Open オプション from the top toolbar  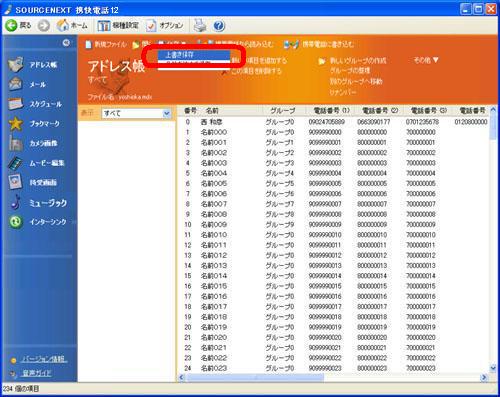pos(165,25)
